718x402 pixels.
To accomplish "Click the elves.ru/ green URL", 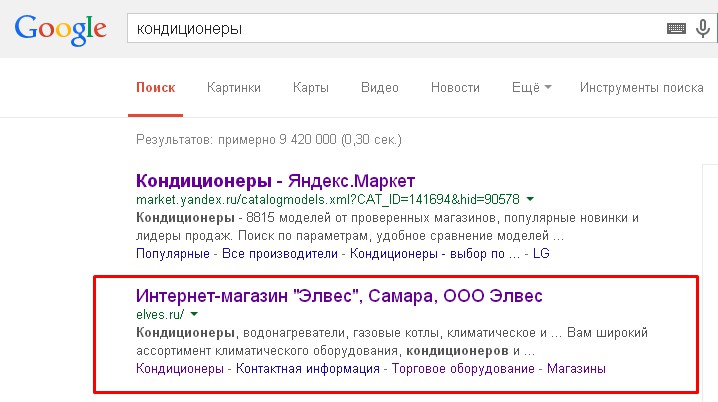I will click(160, 315).
